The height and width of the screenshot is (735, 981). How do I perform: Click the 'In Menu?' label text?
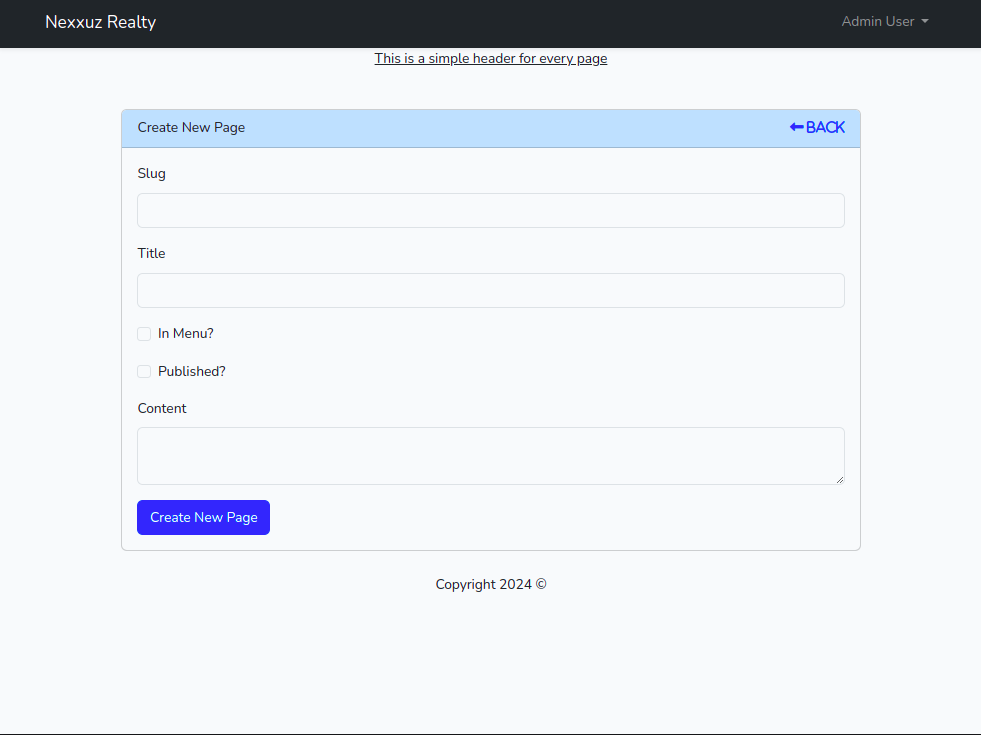186,334
